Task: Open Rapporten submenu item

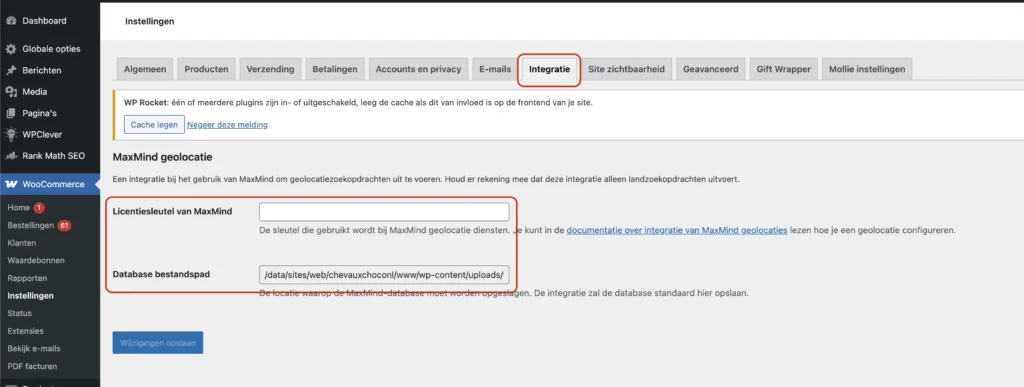Action: click(27, 278)
